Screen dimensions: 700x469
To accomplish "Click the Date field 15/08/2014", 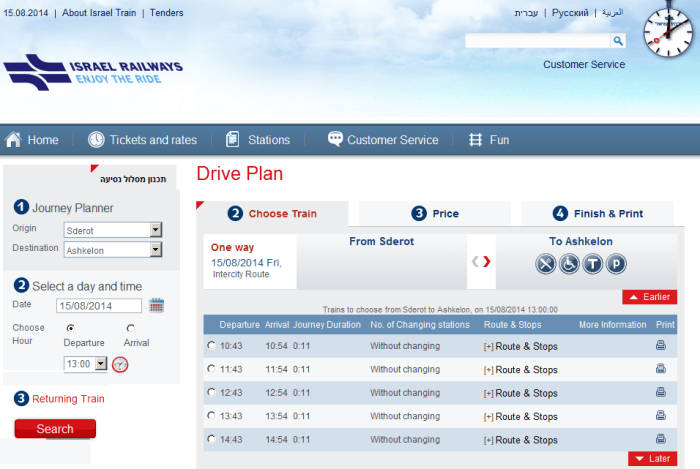I will coord(99,306).
